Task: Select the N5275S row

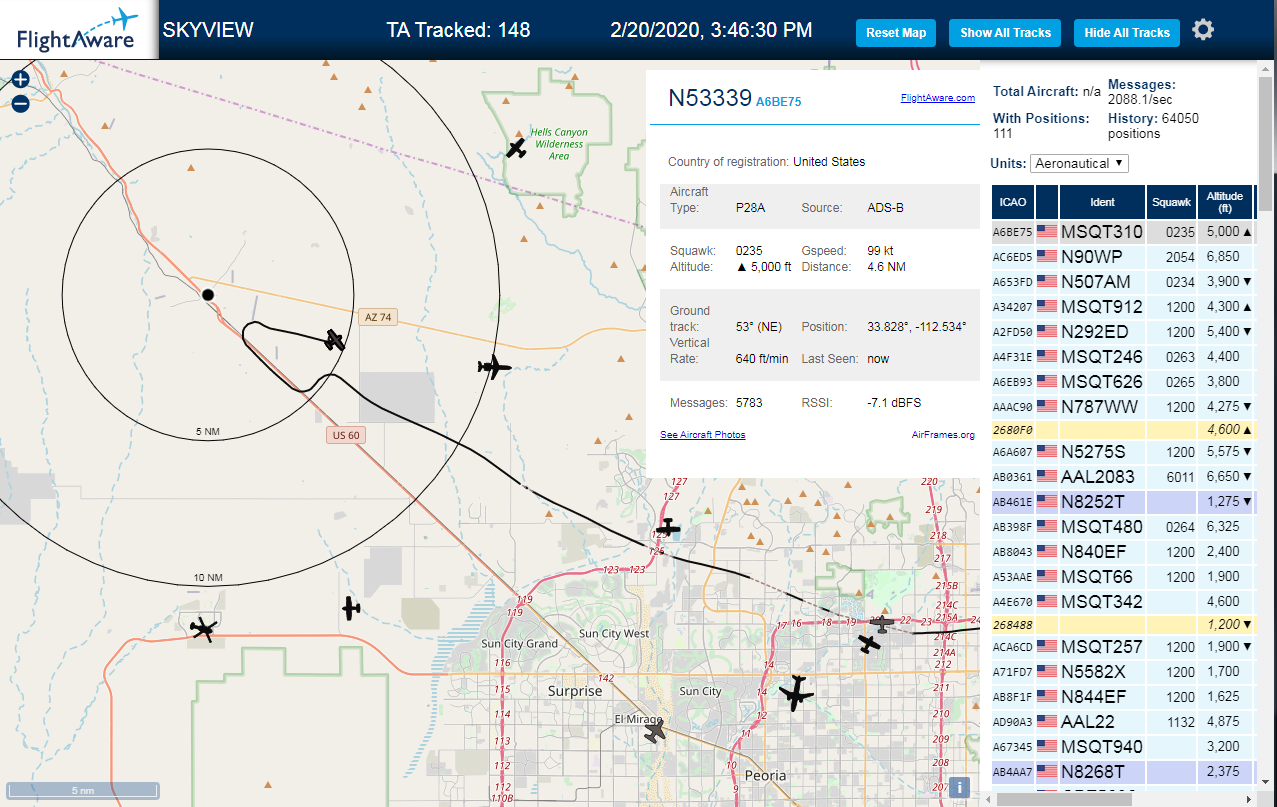Action: (x=1123, y=452)
